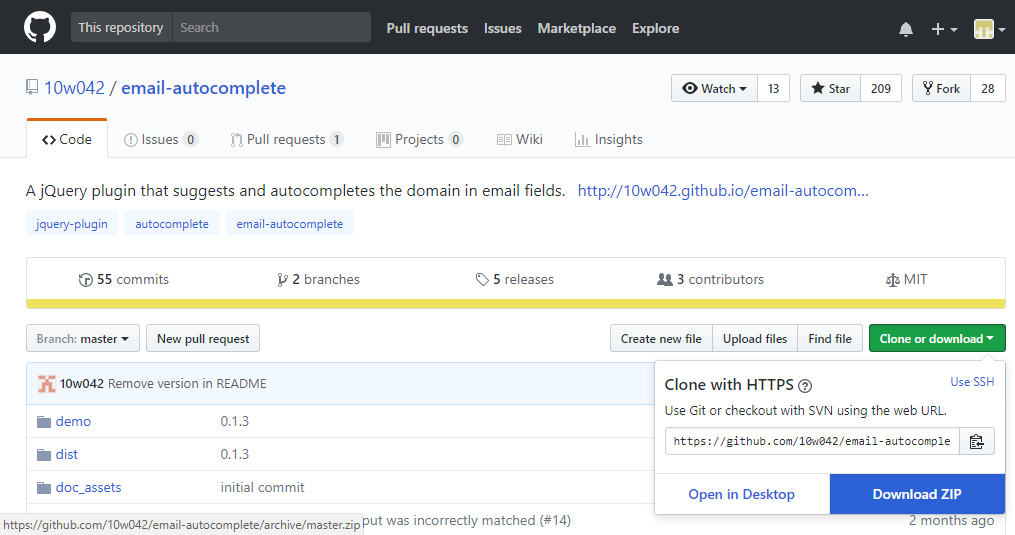Click Issues in top navigation

pyautogui.click(x=502, y=28)
